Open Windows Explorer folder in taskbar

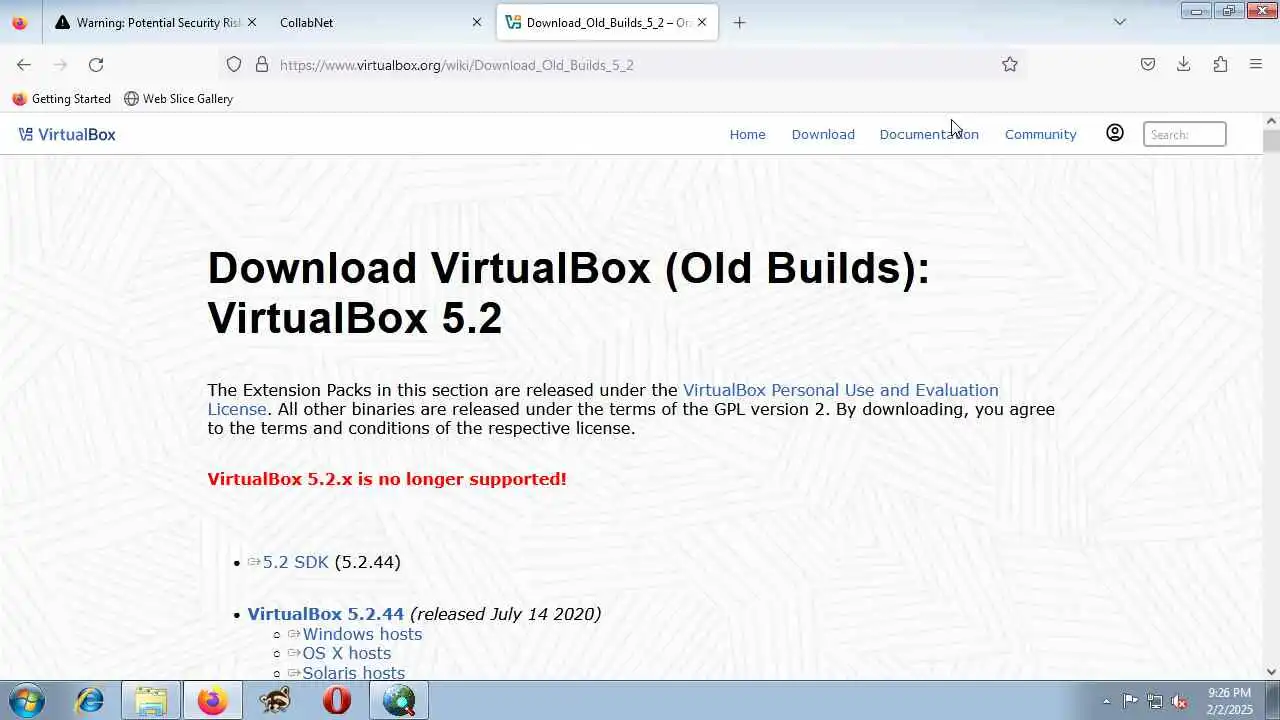click(151, 700)
